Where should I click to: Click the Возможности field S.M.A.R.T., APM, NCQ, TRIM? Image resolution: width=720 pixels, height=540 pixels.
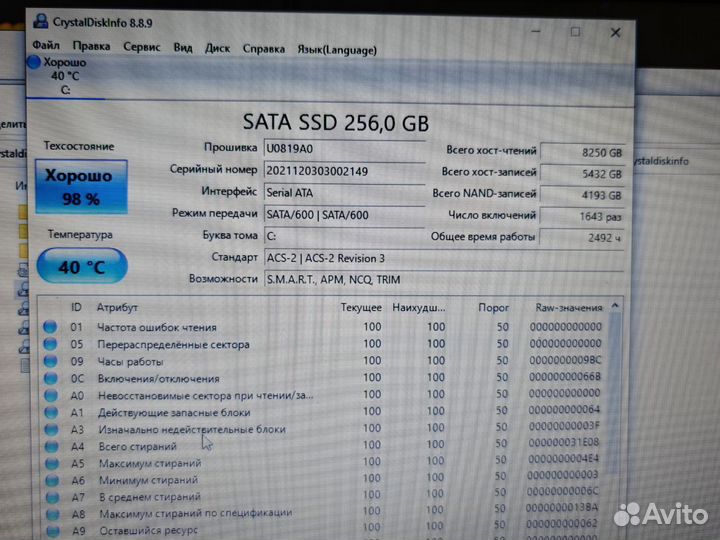444,279
